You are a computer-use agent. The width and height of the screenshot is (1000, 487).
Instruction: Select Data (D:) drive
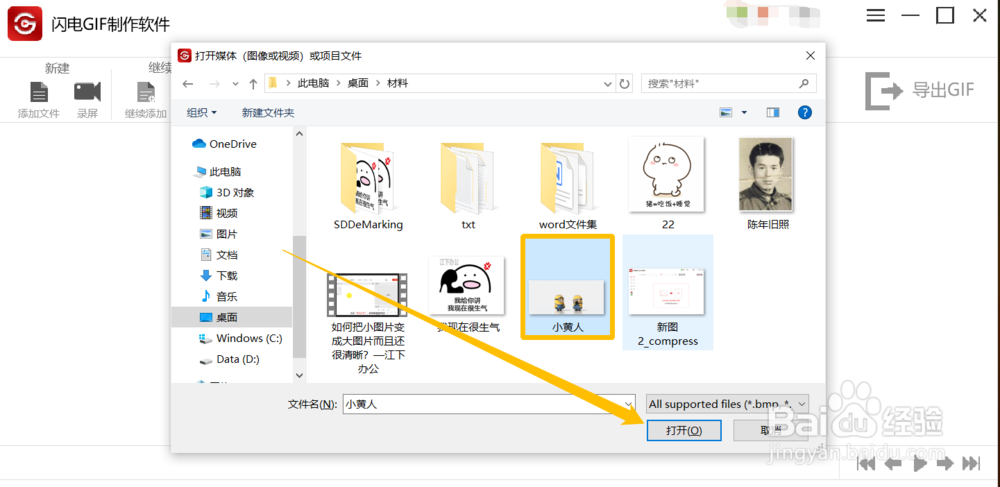point(229,360)
